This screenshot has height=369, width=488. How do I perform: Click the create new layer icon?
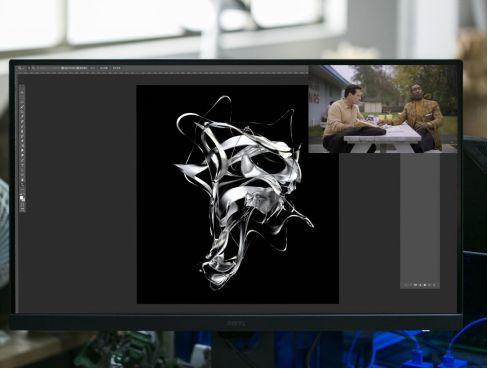pyautogui.click(x=429, y=285)
